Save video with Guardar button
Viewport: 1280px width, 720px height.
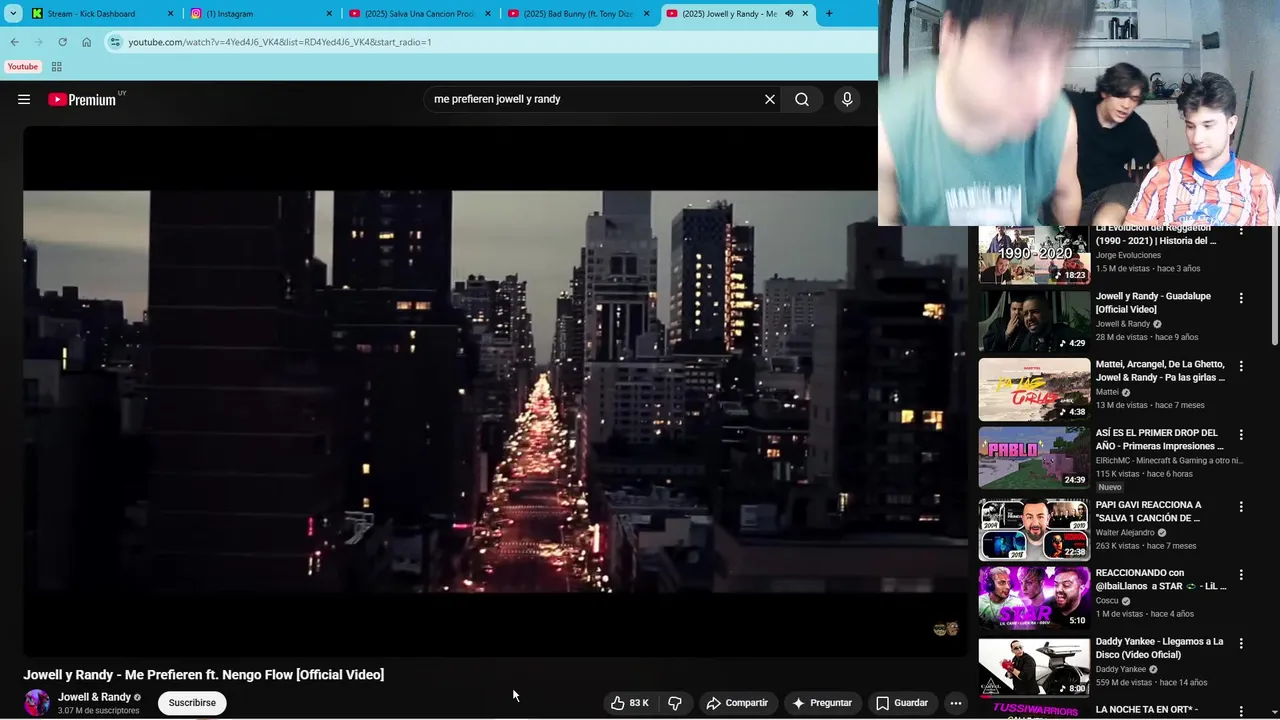pos(902,703)
